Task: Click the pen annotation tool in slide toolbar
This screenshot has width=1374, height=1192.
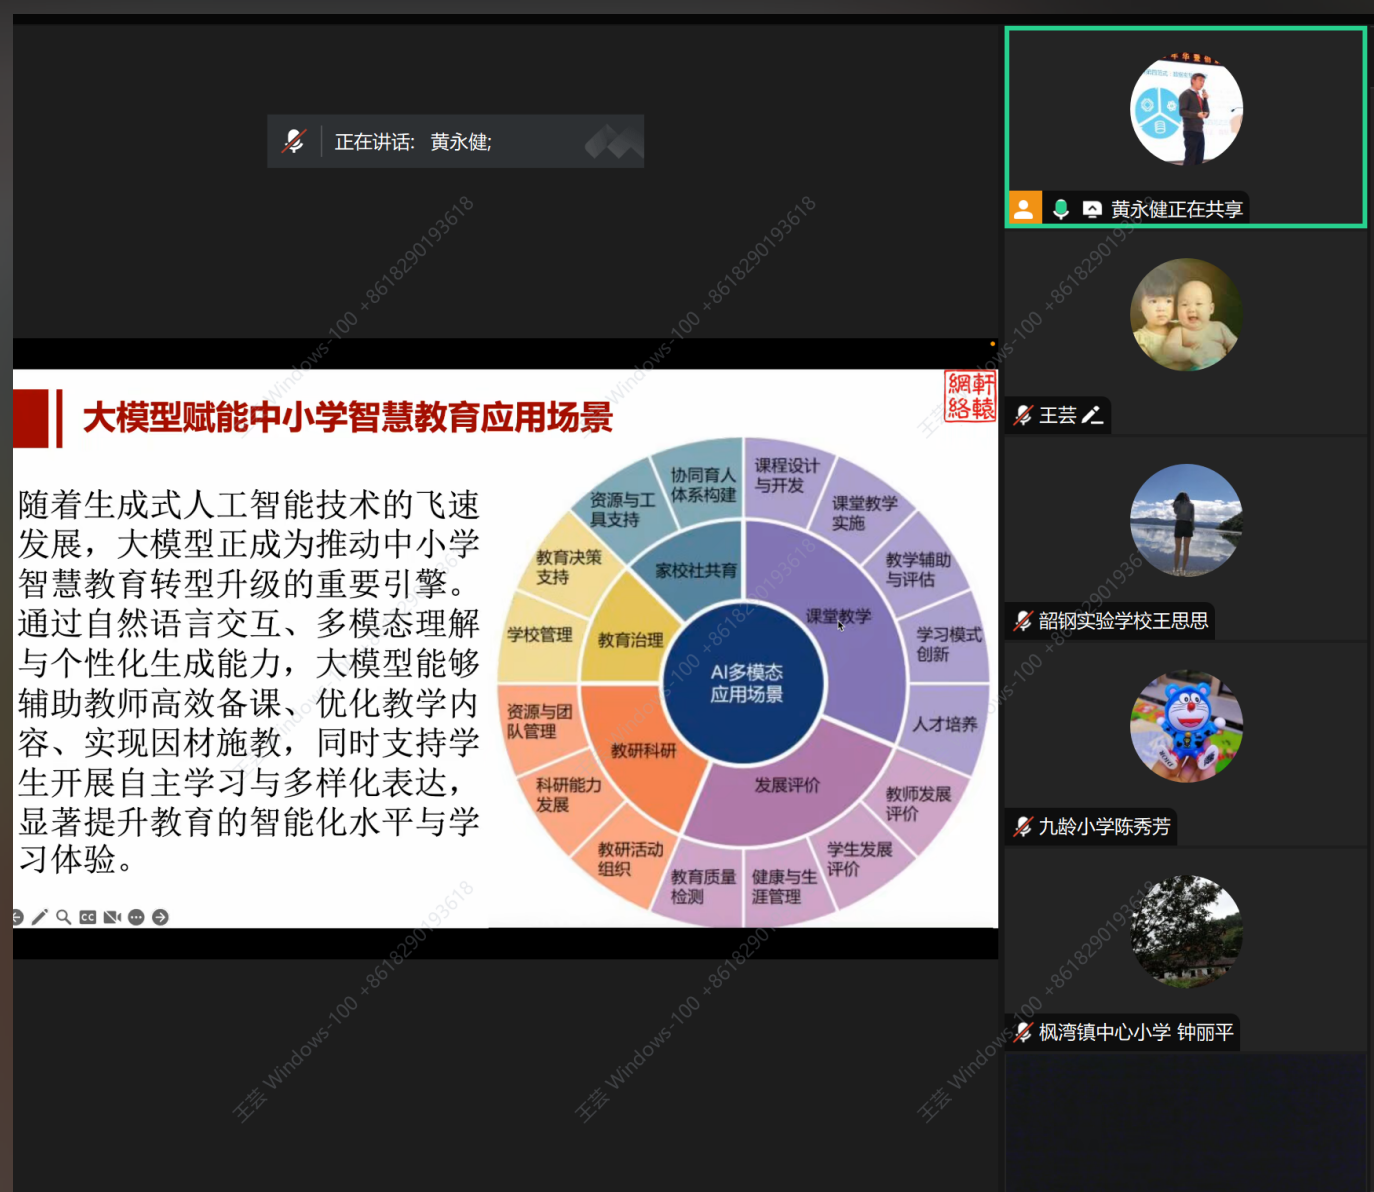Action: pyautogui.click(x=40, y=917)
